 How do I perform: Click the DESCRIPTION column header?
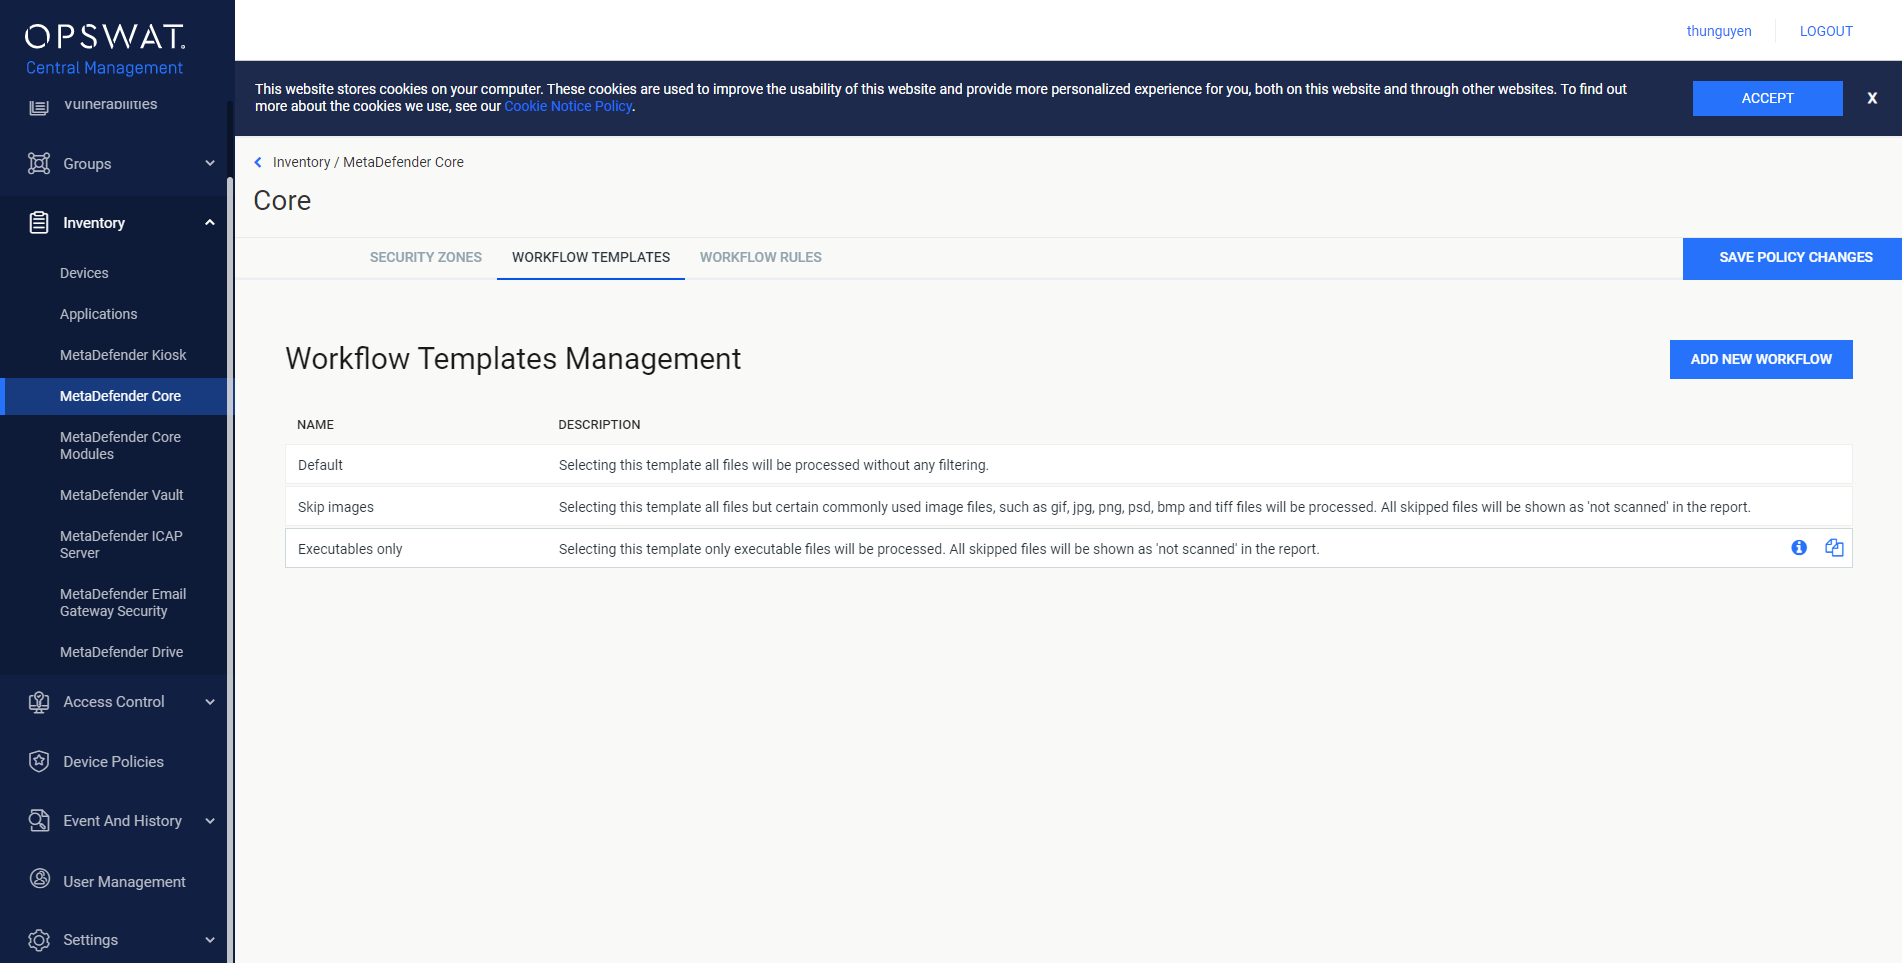pos(599,425)
